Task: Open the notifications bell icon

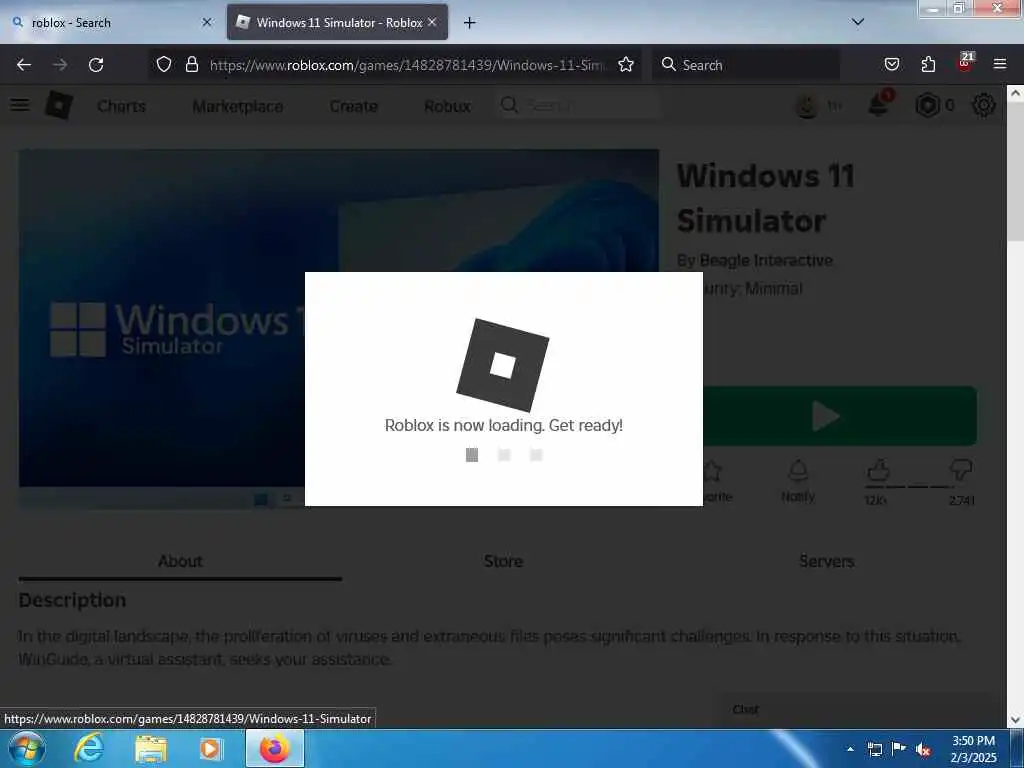Action: pyautogui.click(x=879, y=104)
